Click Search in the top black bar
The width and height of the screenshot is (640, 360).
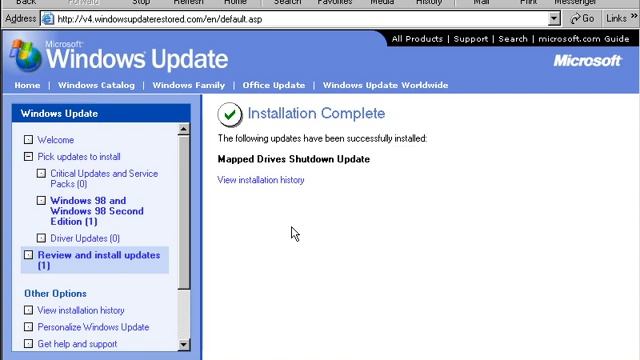(x=513, y=39)
